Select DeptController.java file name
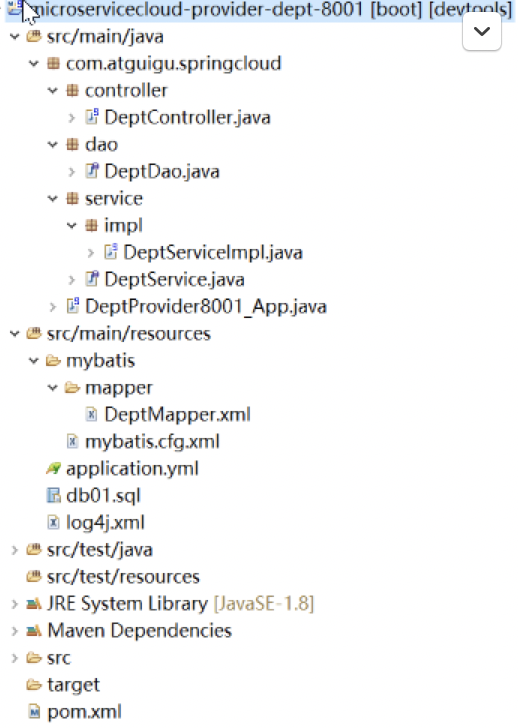 pyautogui.click(x=188, y=117)
